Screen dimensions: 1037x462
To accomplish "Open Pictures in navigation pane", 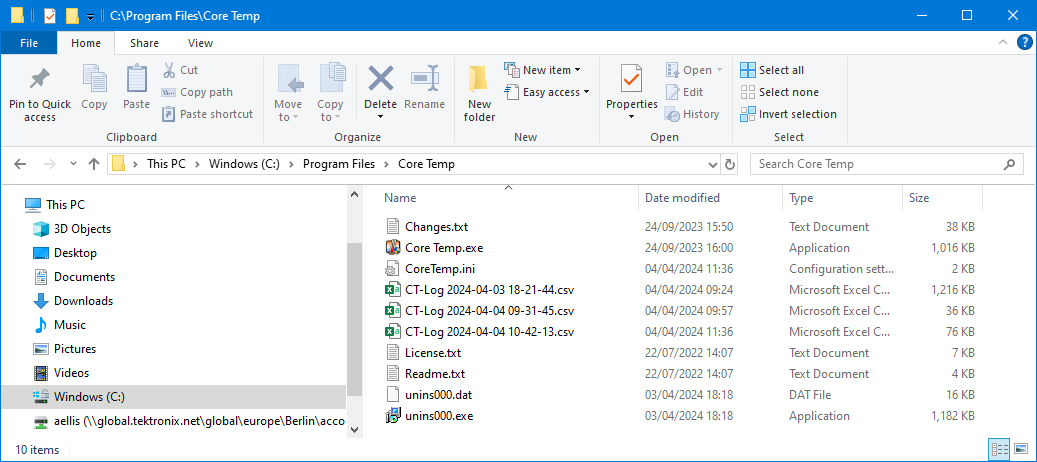I will [x=75, y=348].
